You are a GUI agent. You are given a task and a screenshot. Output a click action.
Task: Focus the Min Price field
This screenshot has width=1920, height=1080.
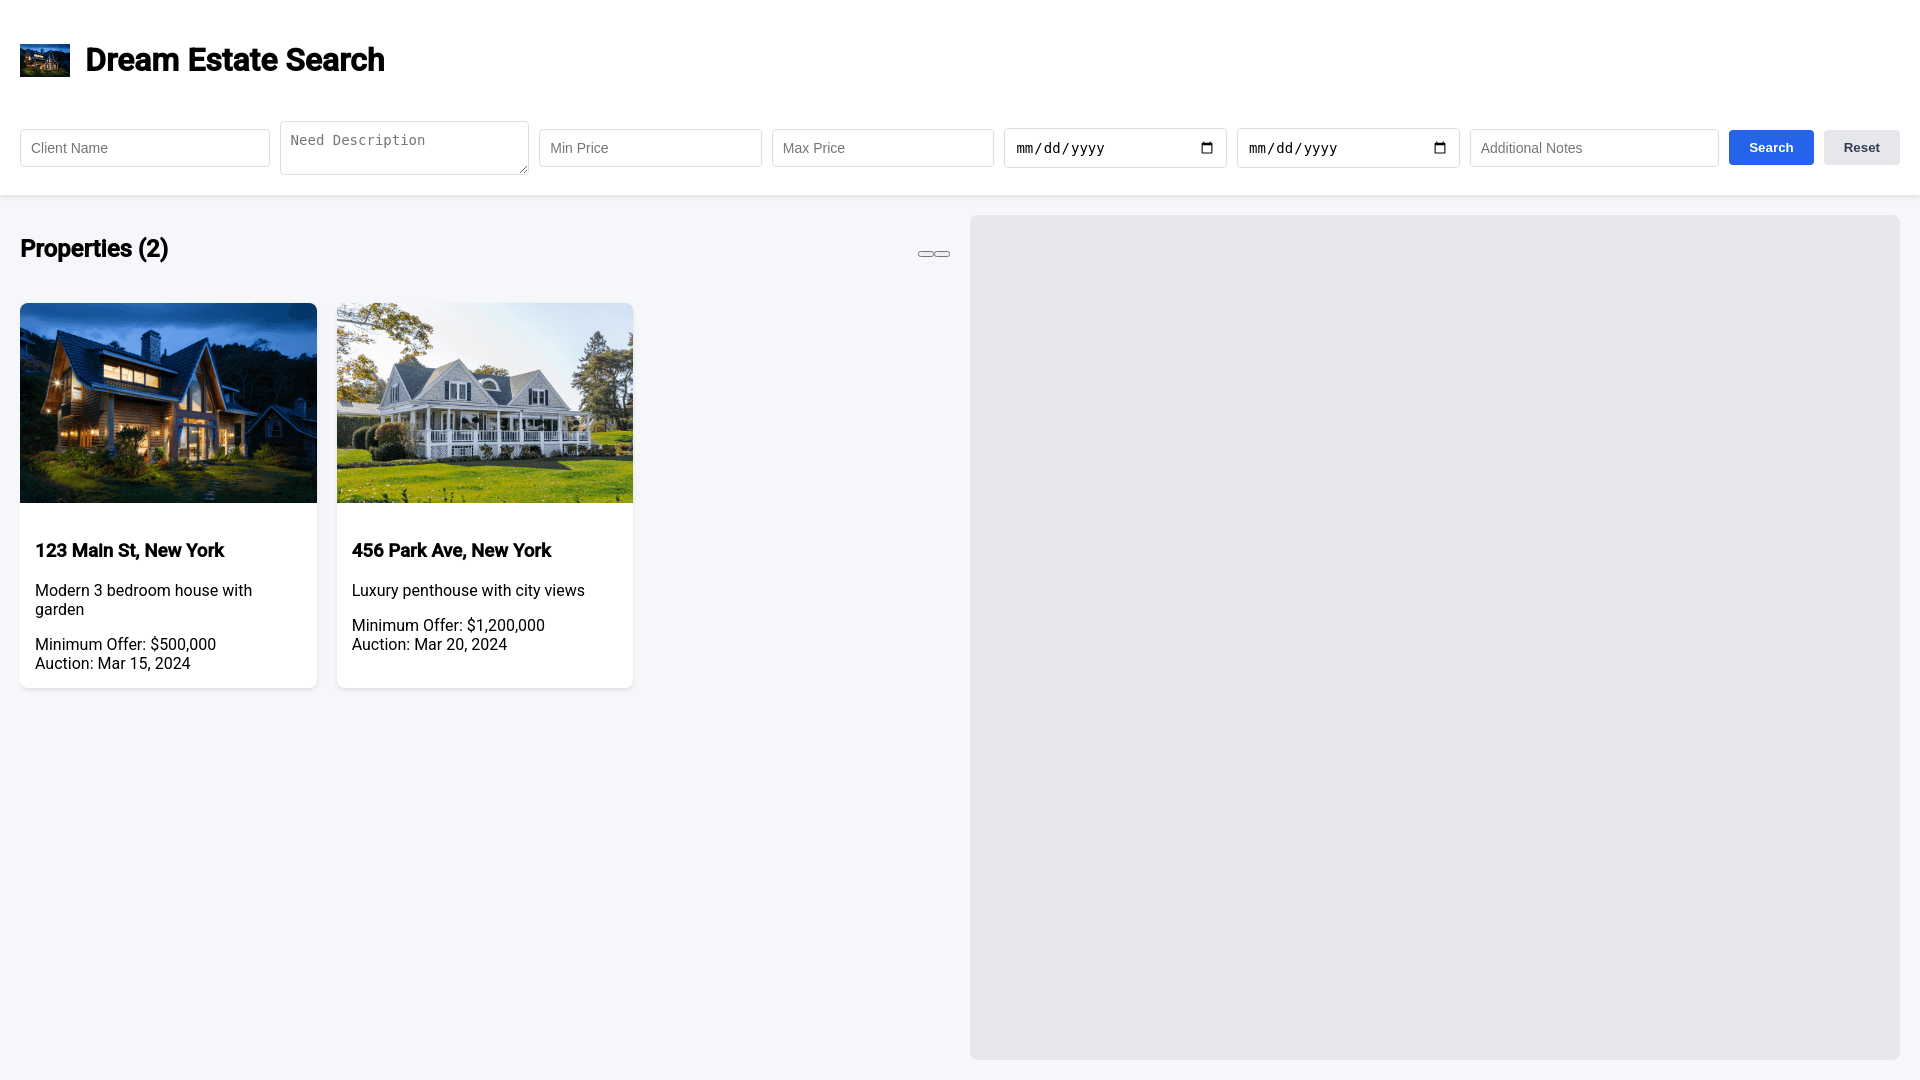(650, 148)
